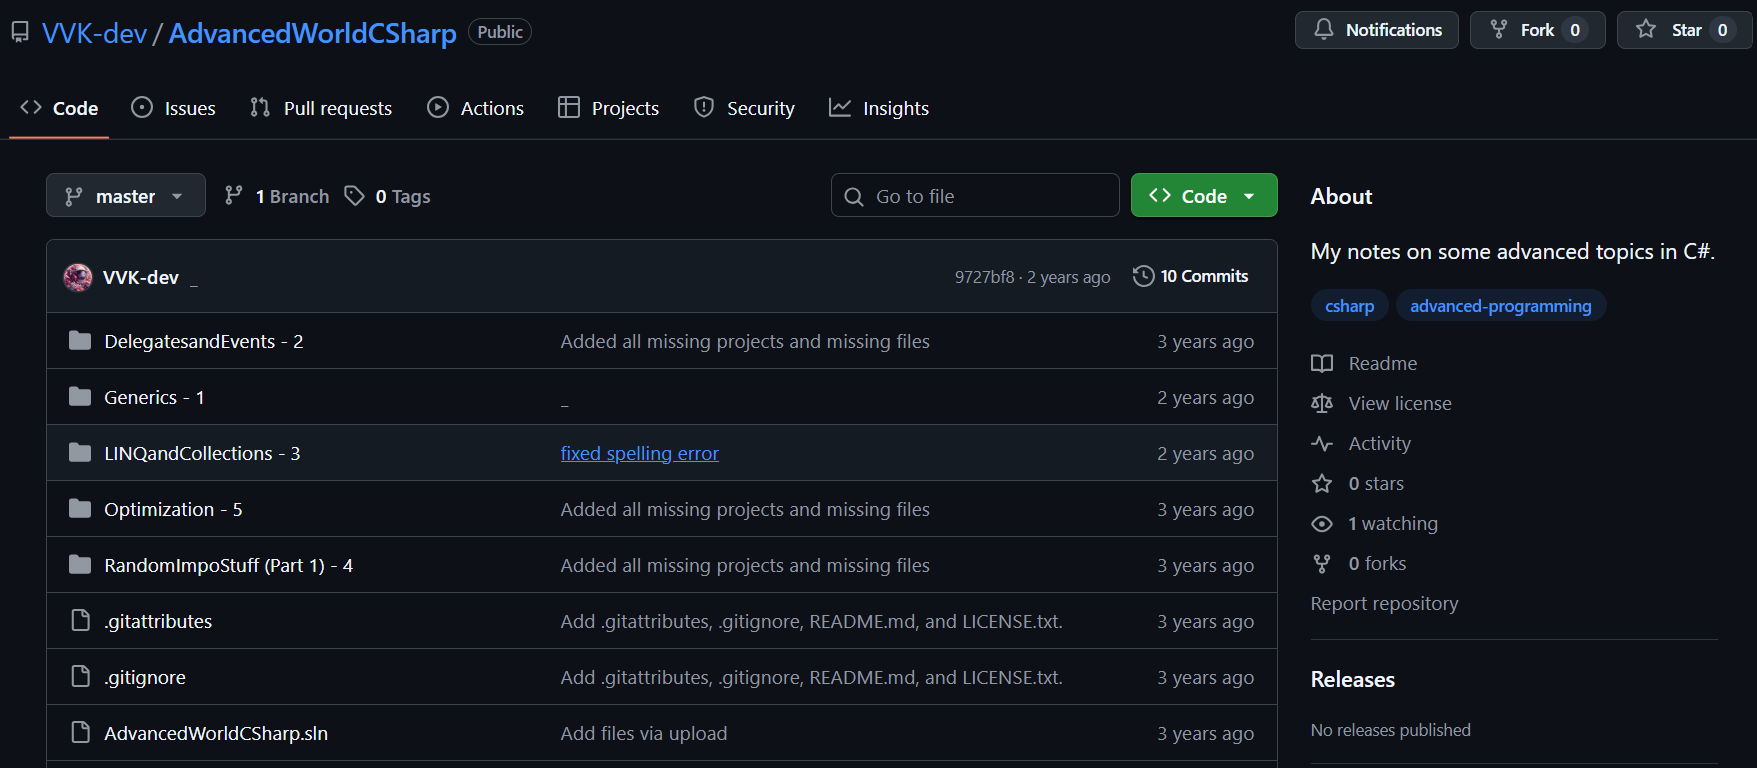
Task: Jump to the Readme section
Action: tap(1364, 363)
